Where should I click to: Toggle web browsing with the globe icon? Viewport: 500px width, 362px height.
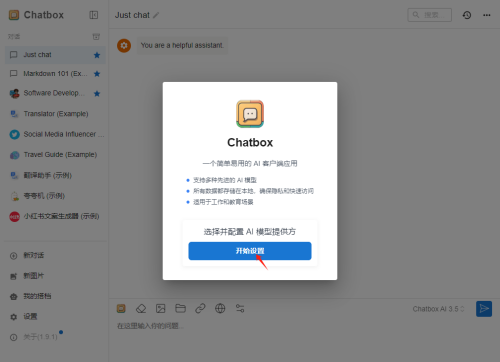click(220, 309)
